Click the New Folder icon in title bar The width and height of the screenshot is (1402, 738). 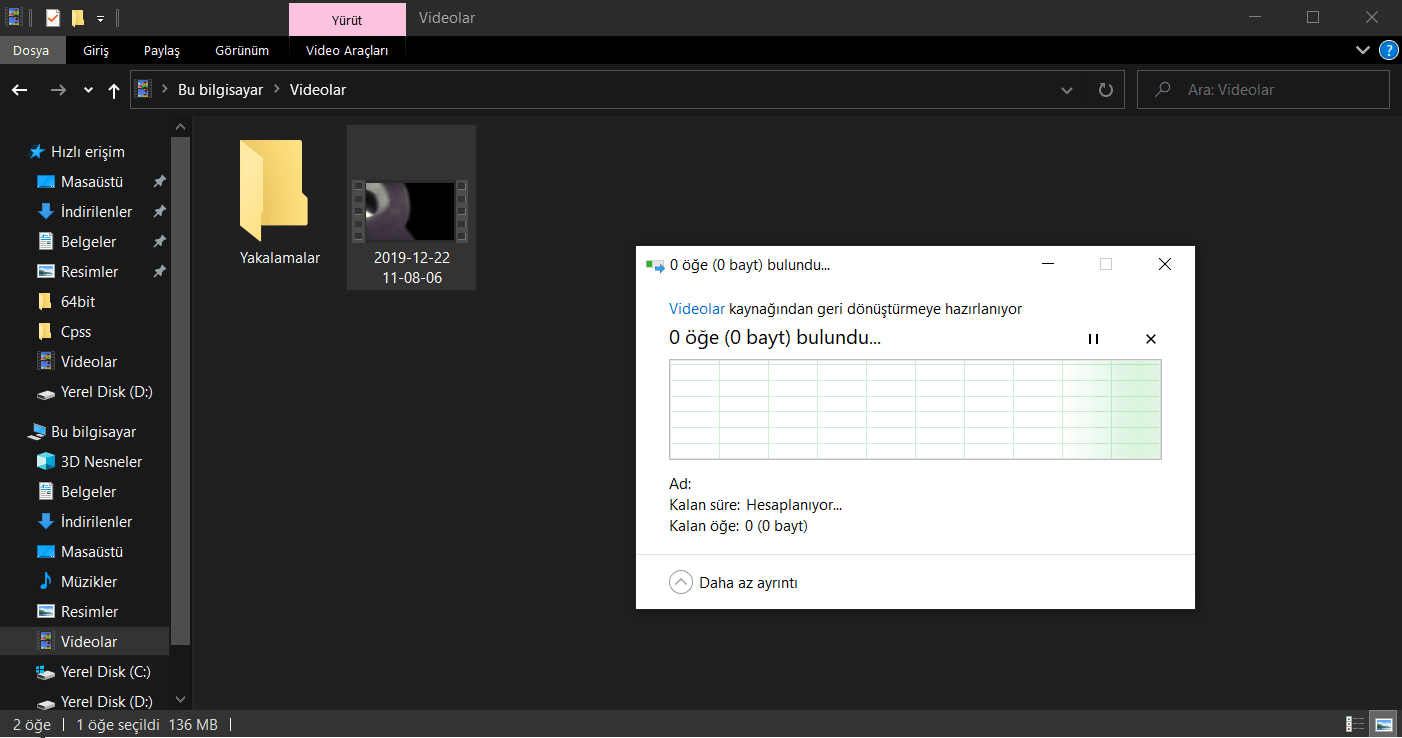click(x=77, y=18)
